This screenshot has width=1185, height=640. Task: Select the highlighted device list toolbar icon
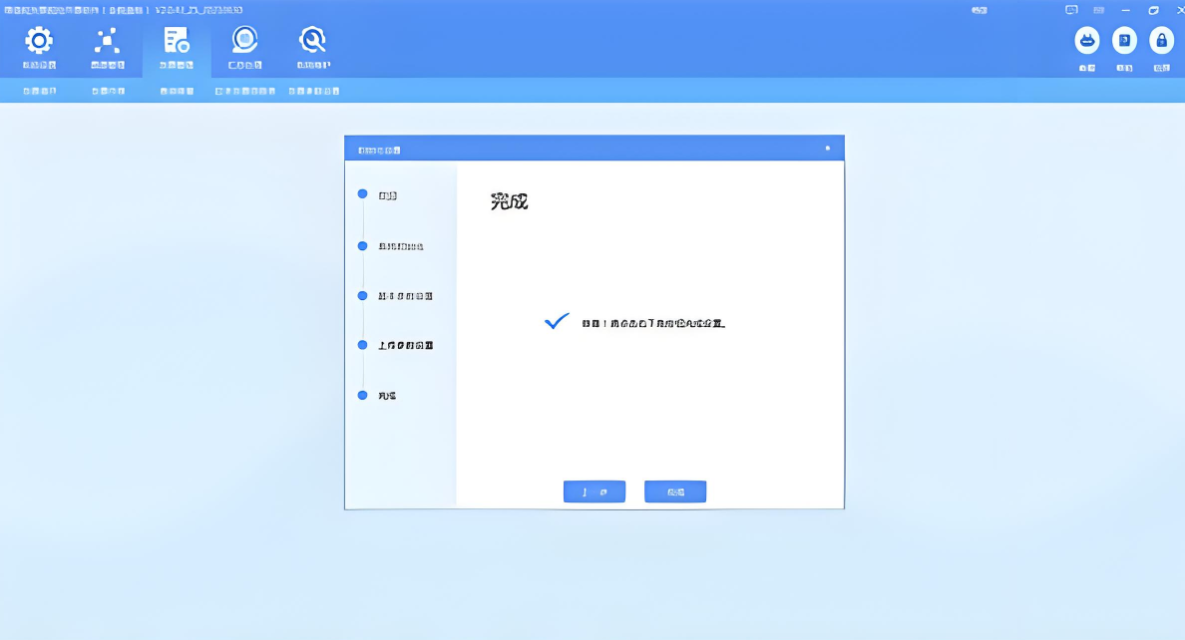coord(176,42)
